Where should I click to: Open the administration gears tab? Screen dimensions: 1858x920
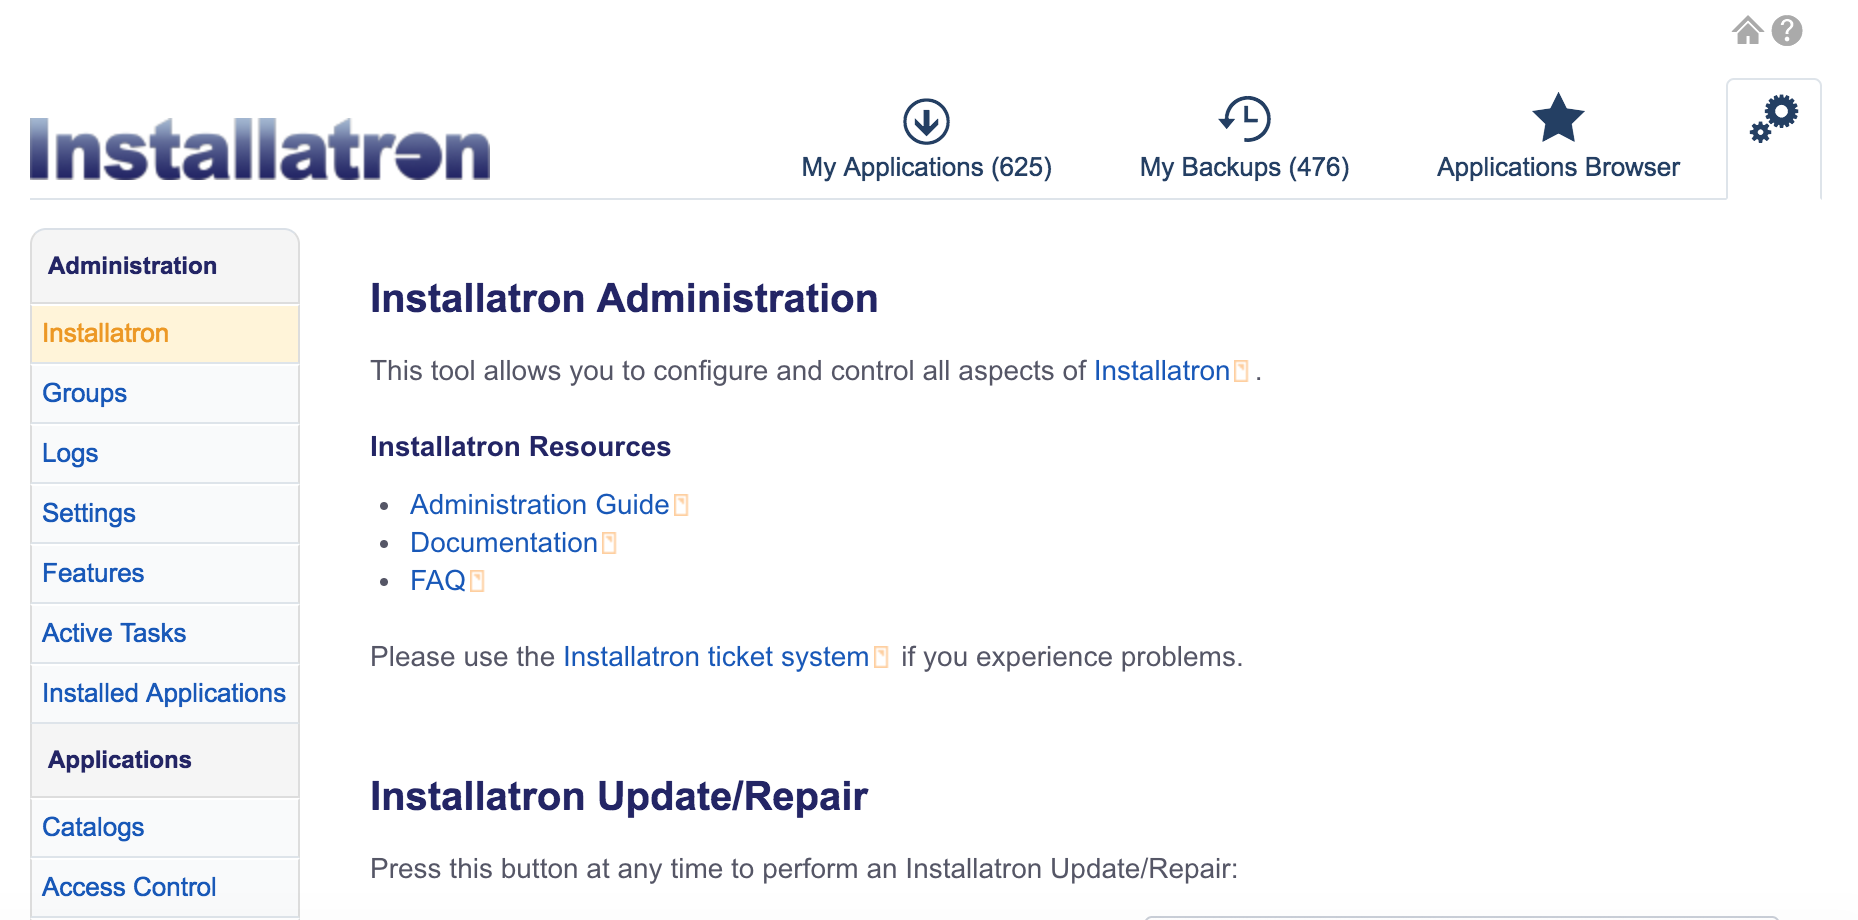click(1774, 119)
